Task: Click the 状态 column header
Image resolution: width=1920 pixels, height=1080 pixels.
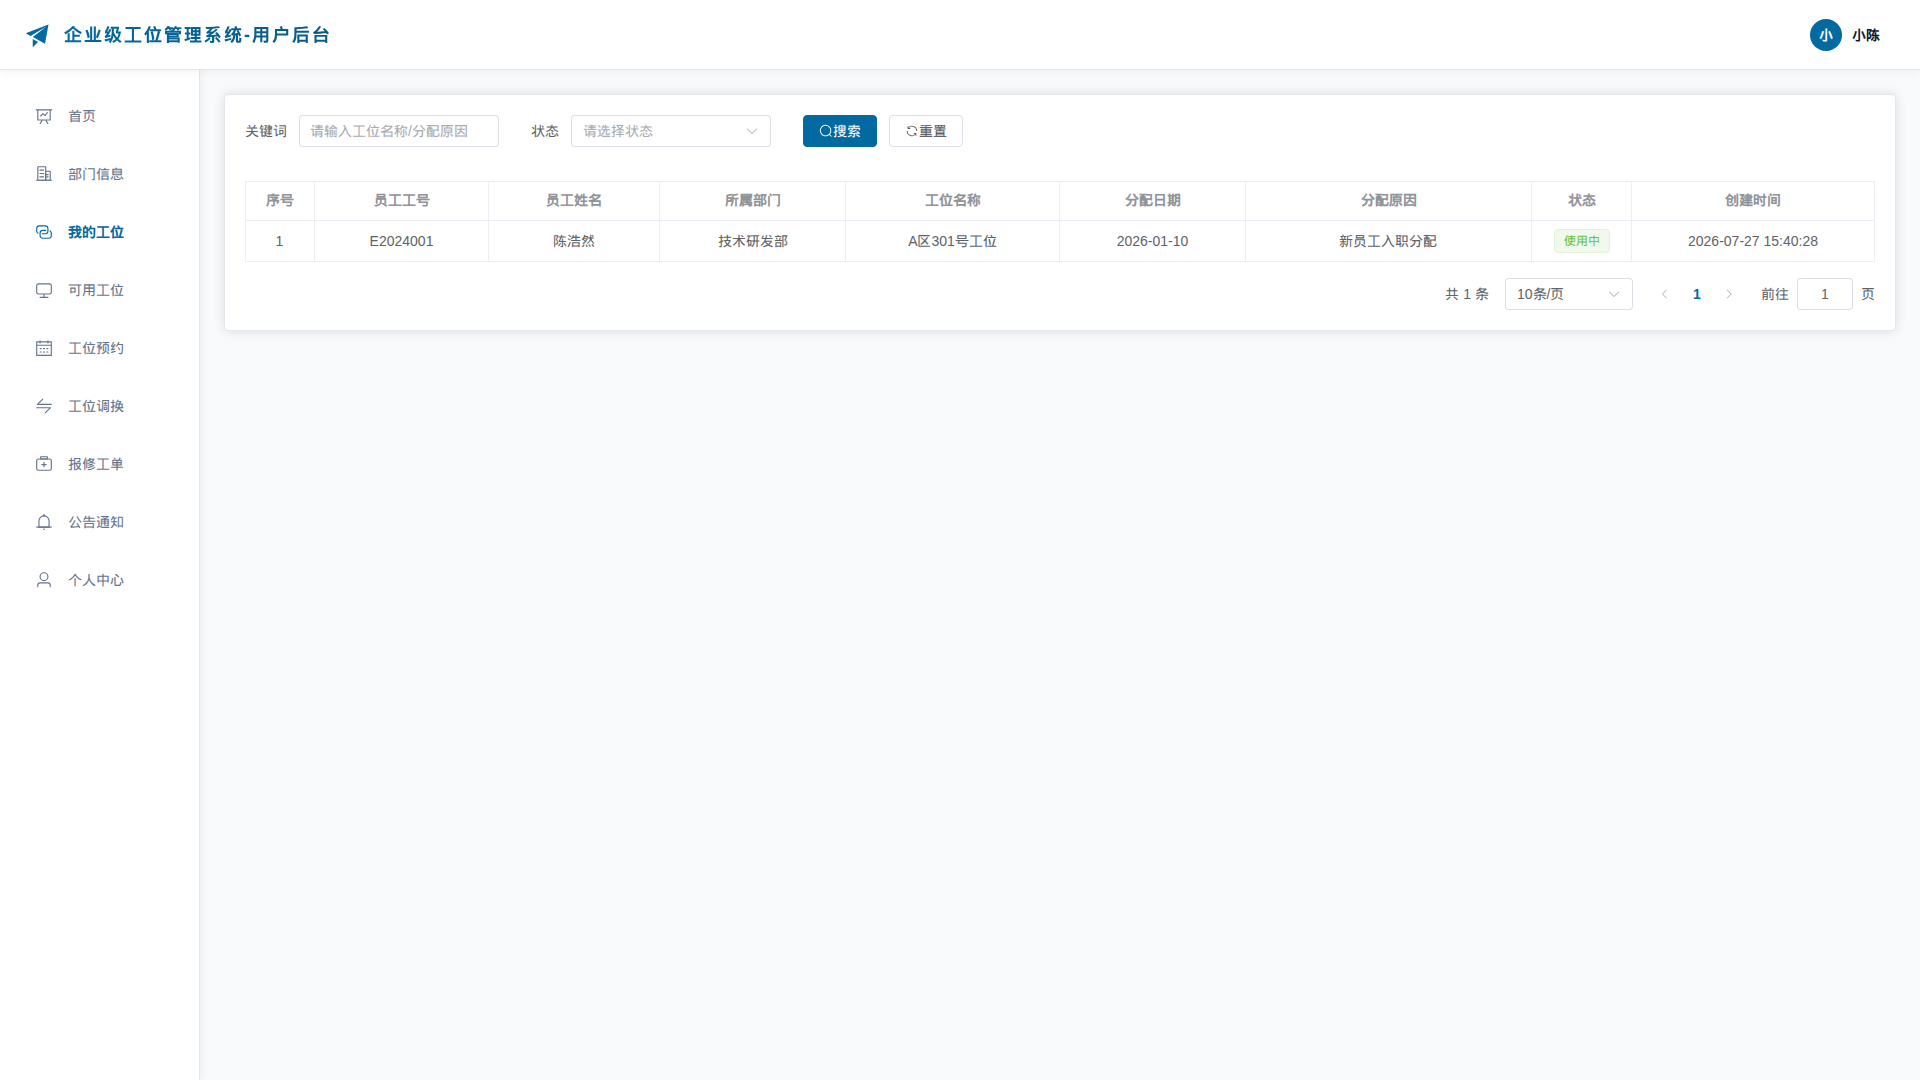Action: click(1581, 200)
